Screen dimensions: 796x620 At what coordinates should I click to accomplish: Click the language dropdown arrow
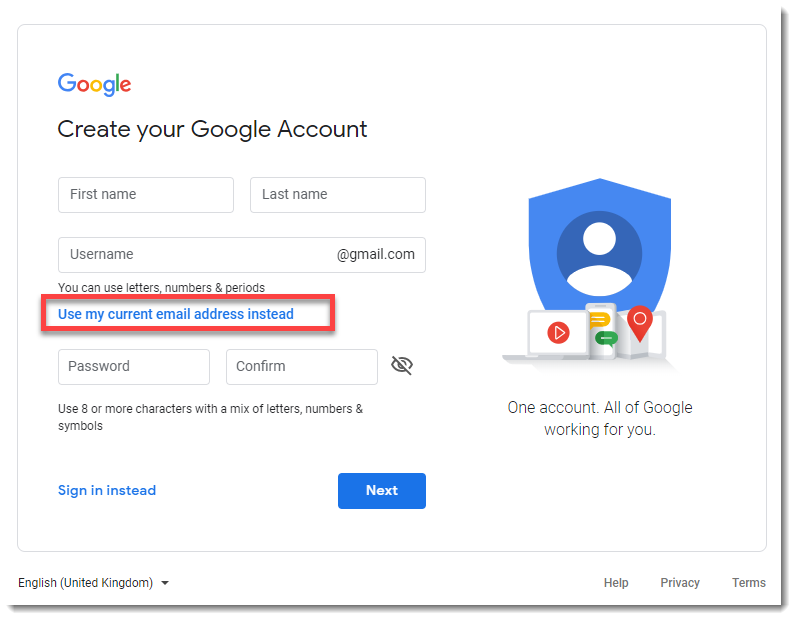(x=165, y=583)
